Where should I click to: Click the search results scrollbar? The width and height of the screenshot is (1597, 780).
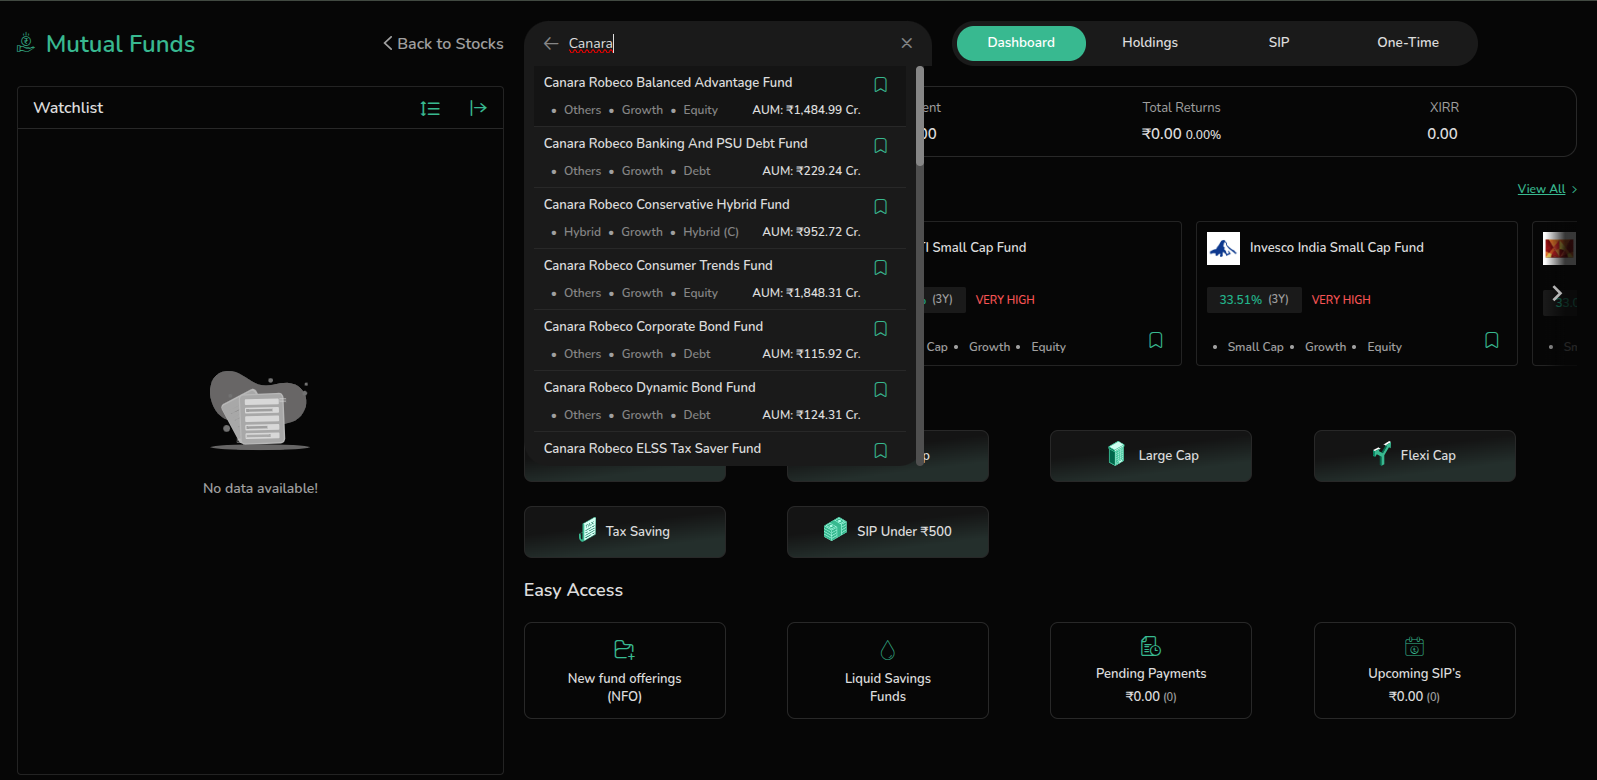click(x=919, y=116)
